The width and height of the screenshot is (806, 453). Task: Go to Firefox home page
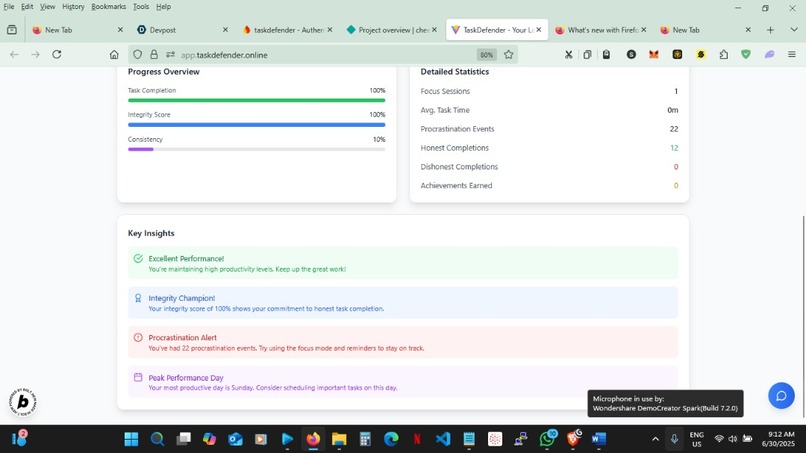(114, 55)
